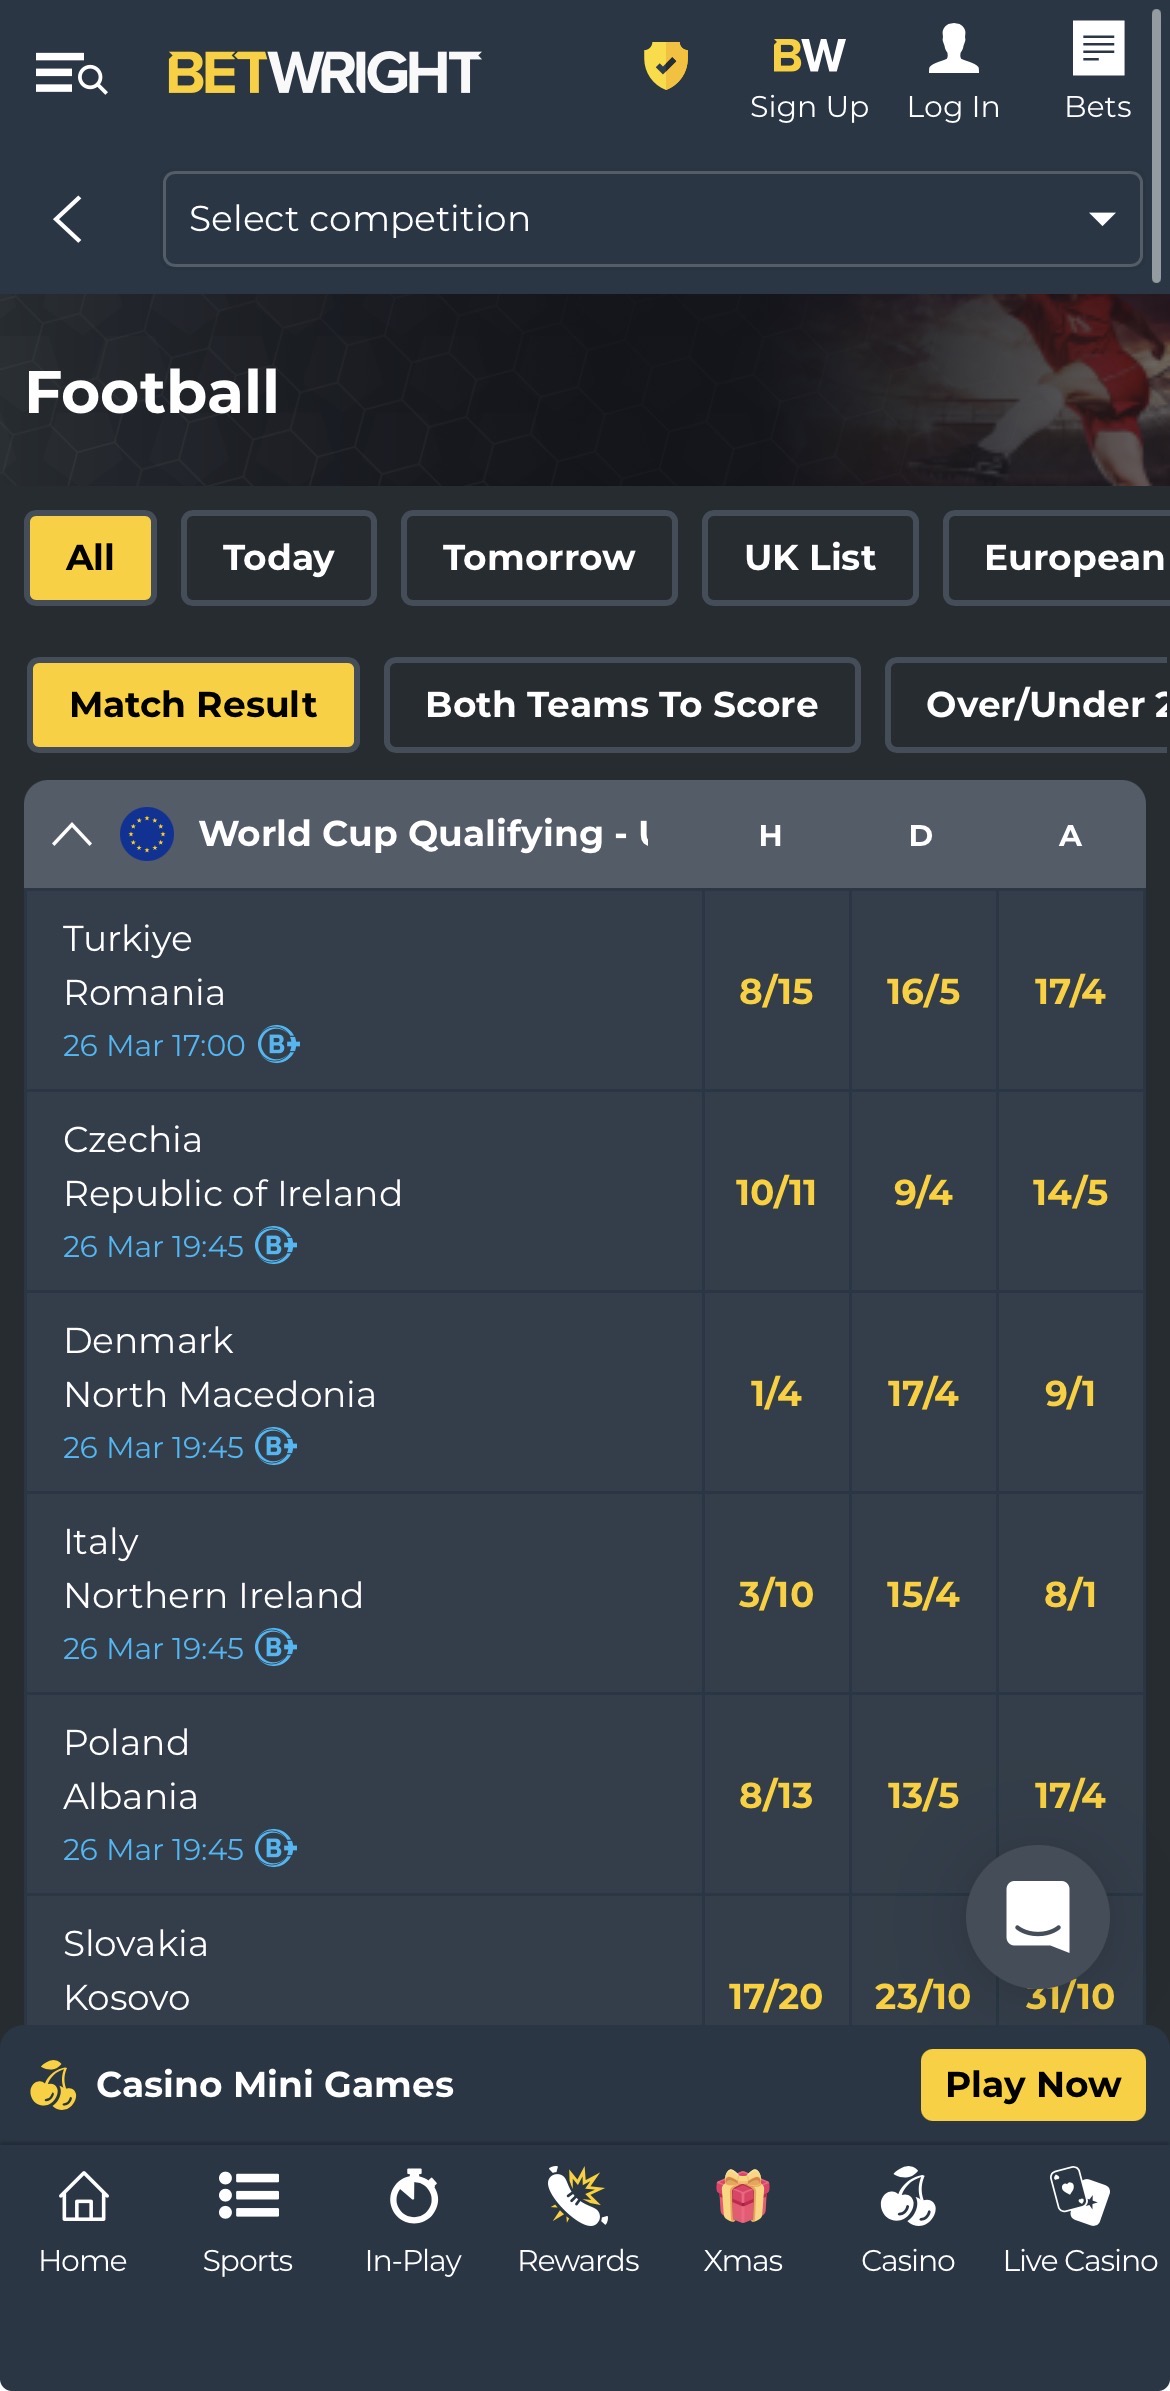Image resolution: width=1170 pixels, height=2391 pixels.
Task: Collapse the World Cup Qualifying section
Action: pyautogui.click(x=72, y=834)
